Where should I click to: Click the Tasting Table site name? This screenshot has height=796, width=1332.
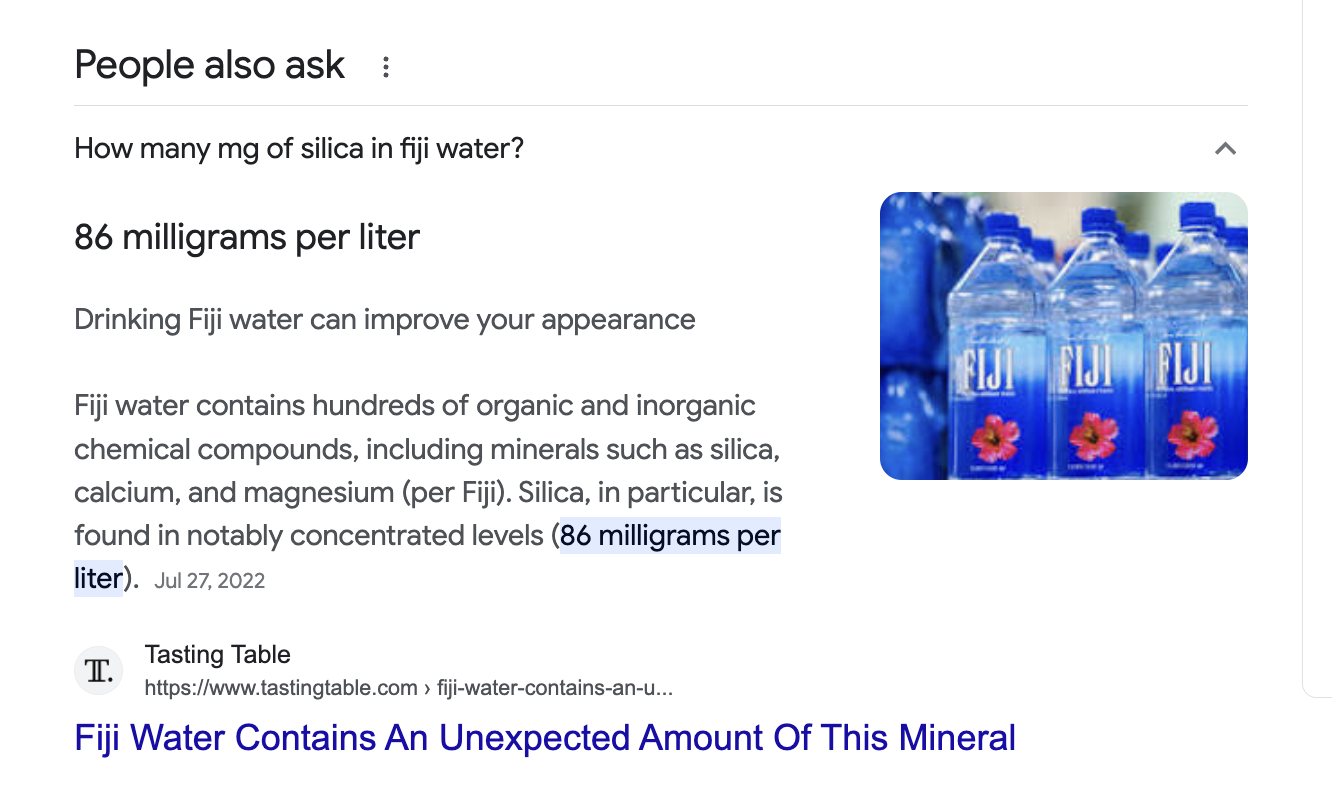click(x=217, y=655)
